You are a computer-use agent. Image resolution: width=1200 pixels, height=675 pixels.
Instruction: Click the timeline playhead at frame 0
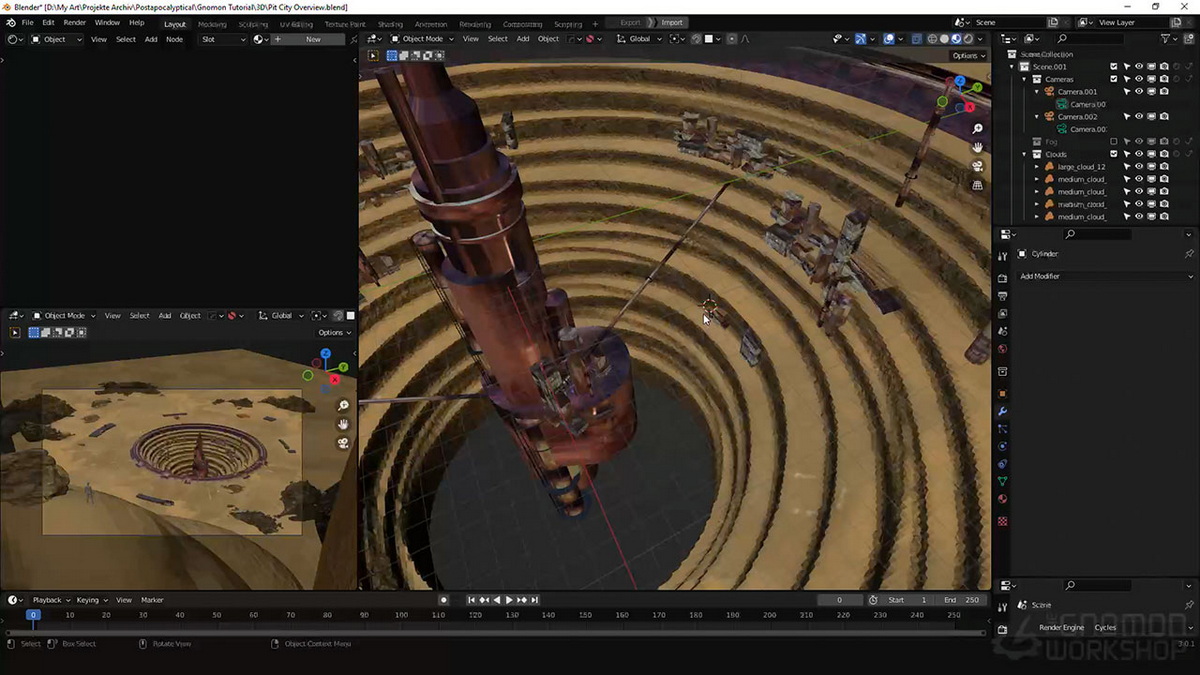(33, 615)
